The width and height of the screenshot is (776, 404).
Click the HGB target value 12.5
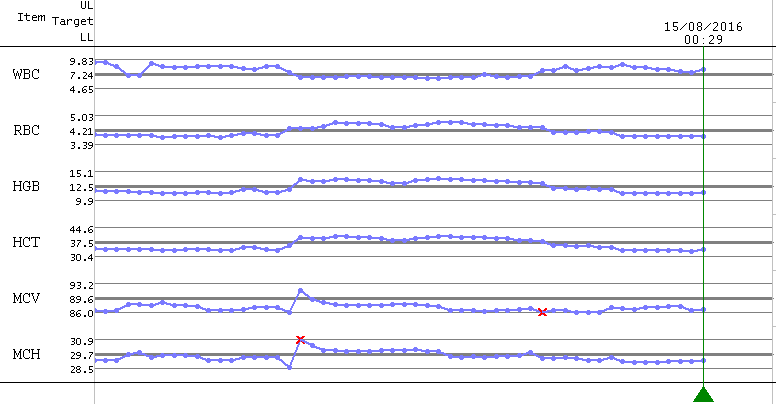tap(81, 187)
